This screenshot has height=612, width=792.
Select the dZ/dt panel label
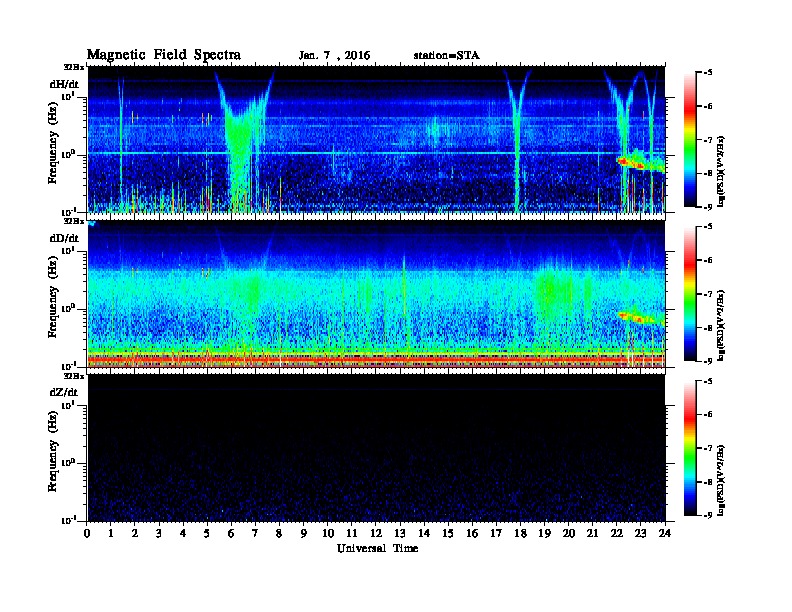64,392
